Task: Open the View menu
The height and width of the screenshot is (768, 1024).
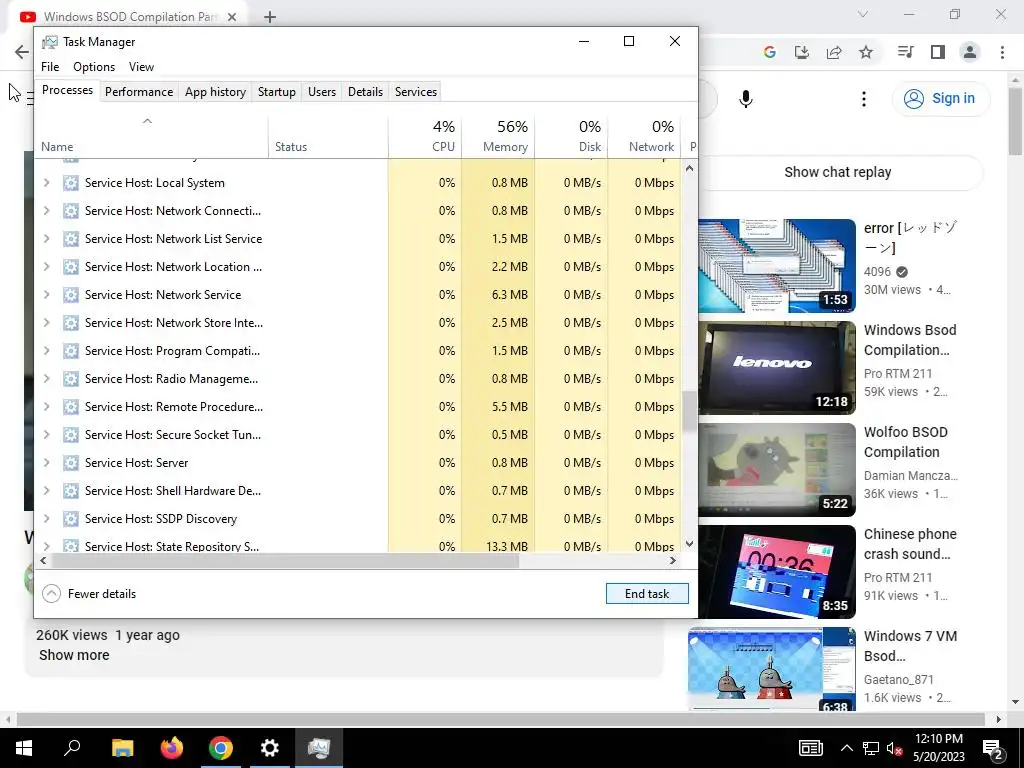Action: 141,67
